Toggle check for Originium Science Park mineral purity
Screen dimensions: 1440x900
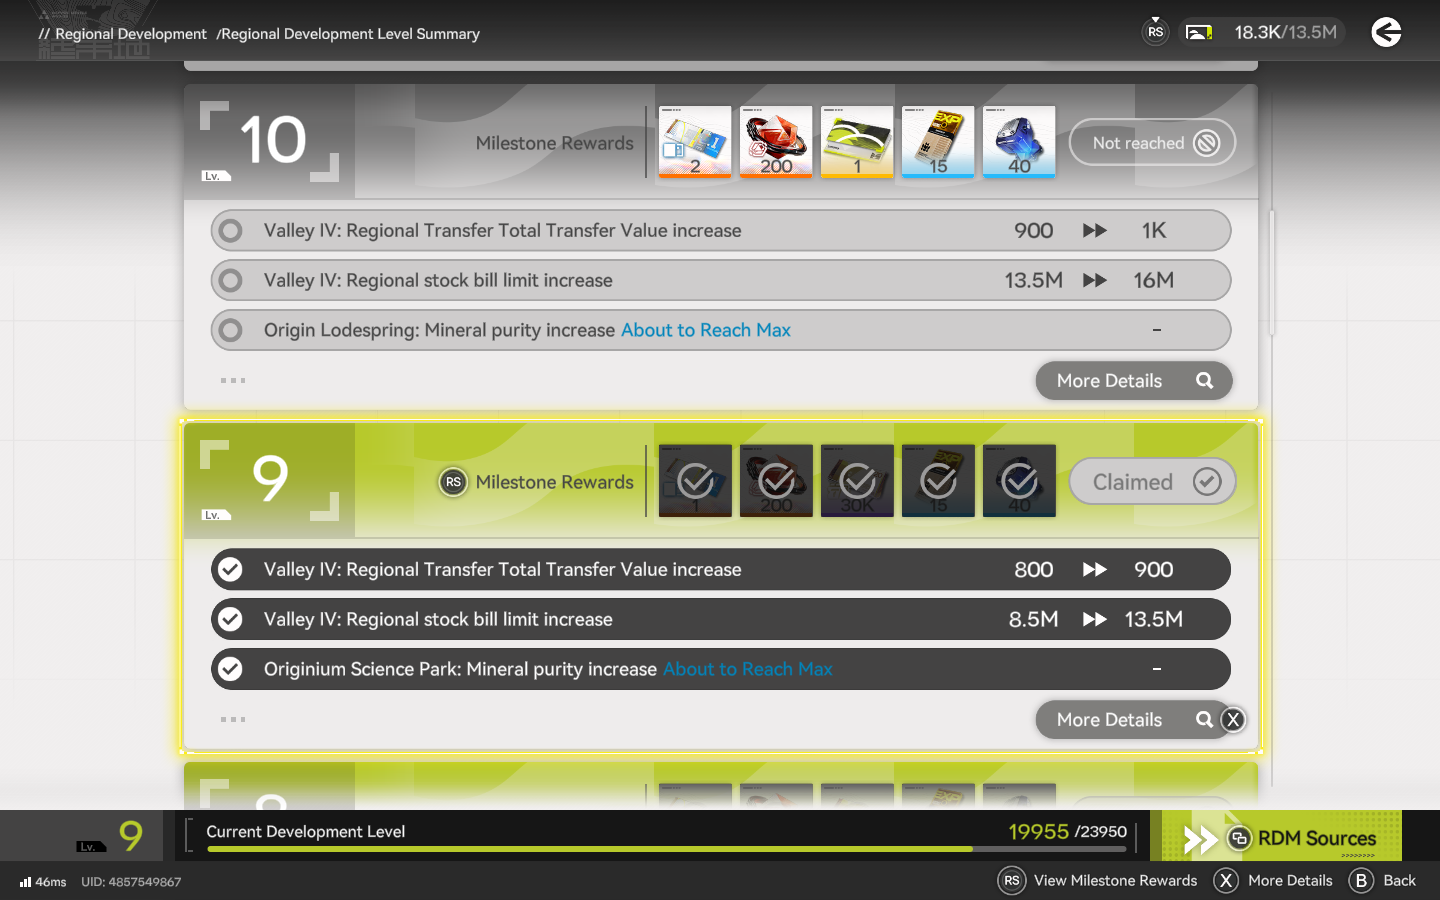coord(230,669)
